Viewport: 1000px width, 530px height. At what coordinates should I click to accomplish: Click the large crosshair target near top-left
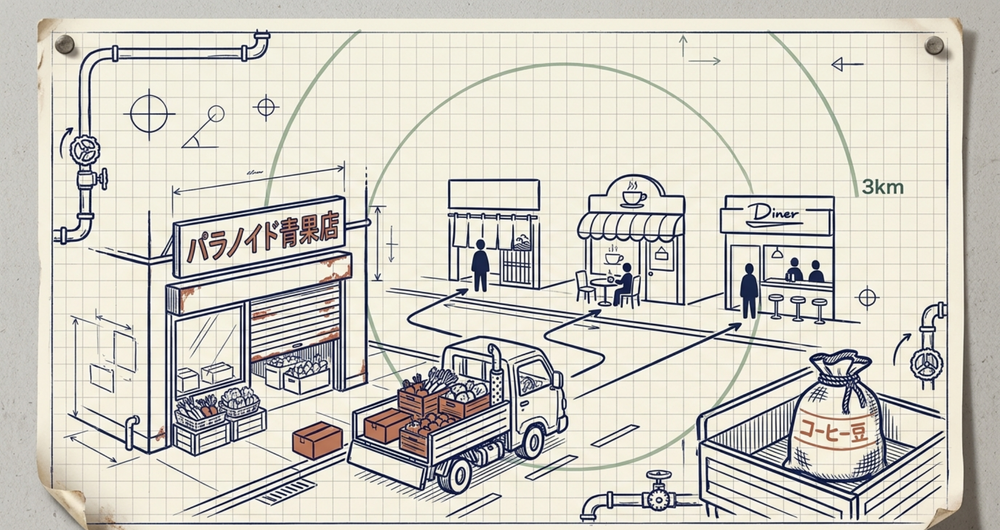point(149,115)
